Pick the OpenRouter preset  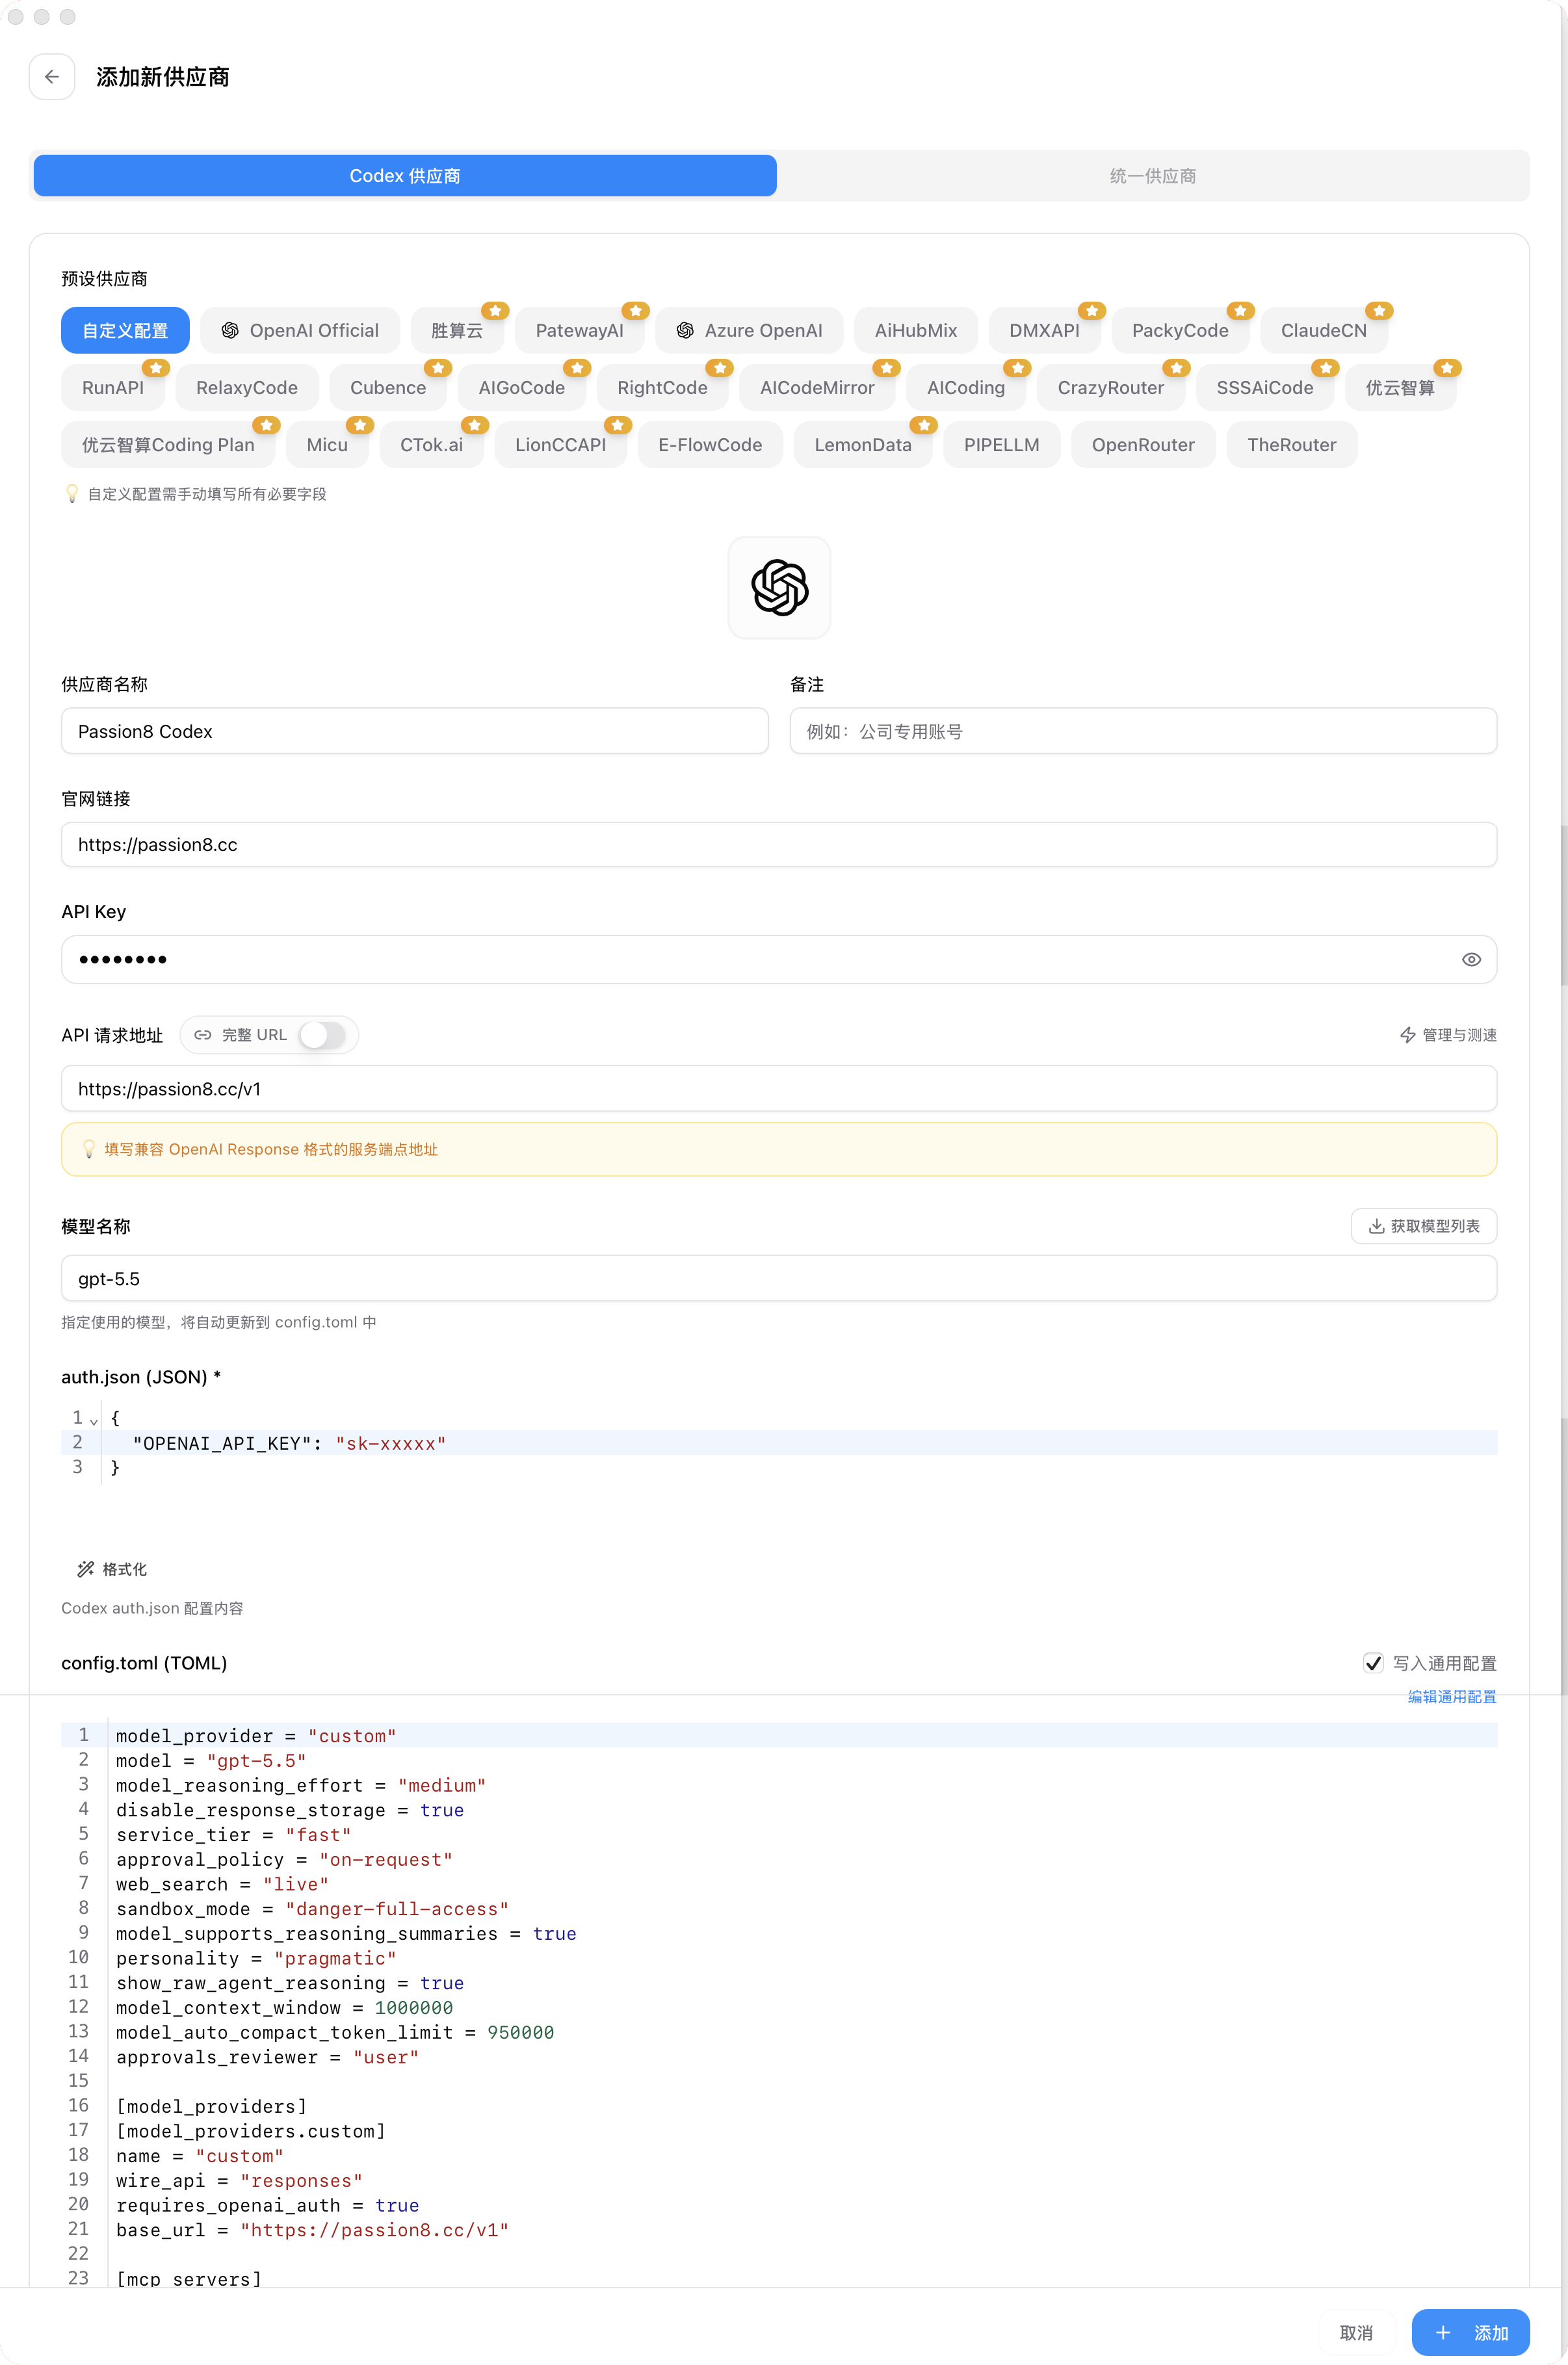tap(1143, 444)
